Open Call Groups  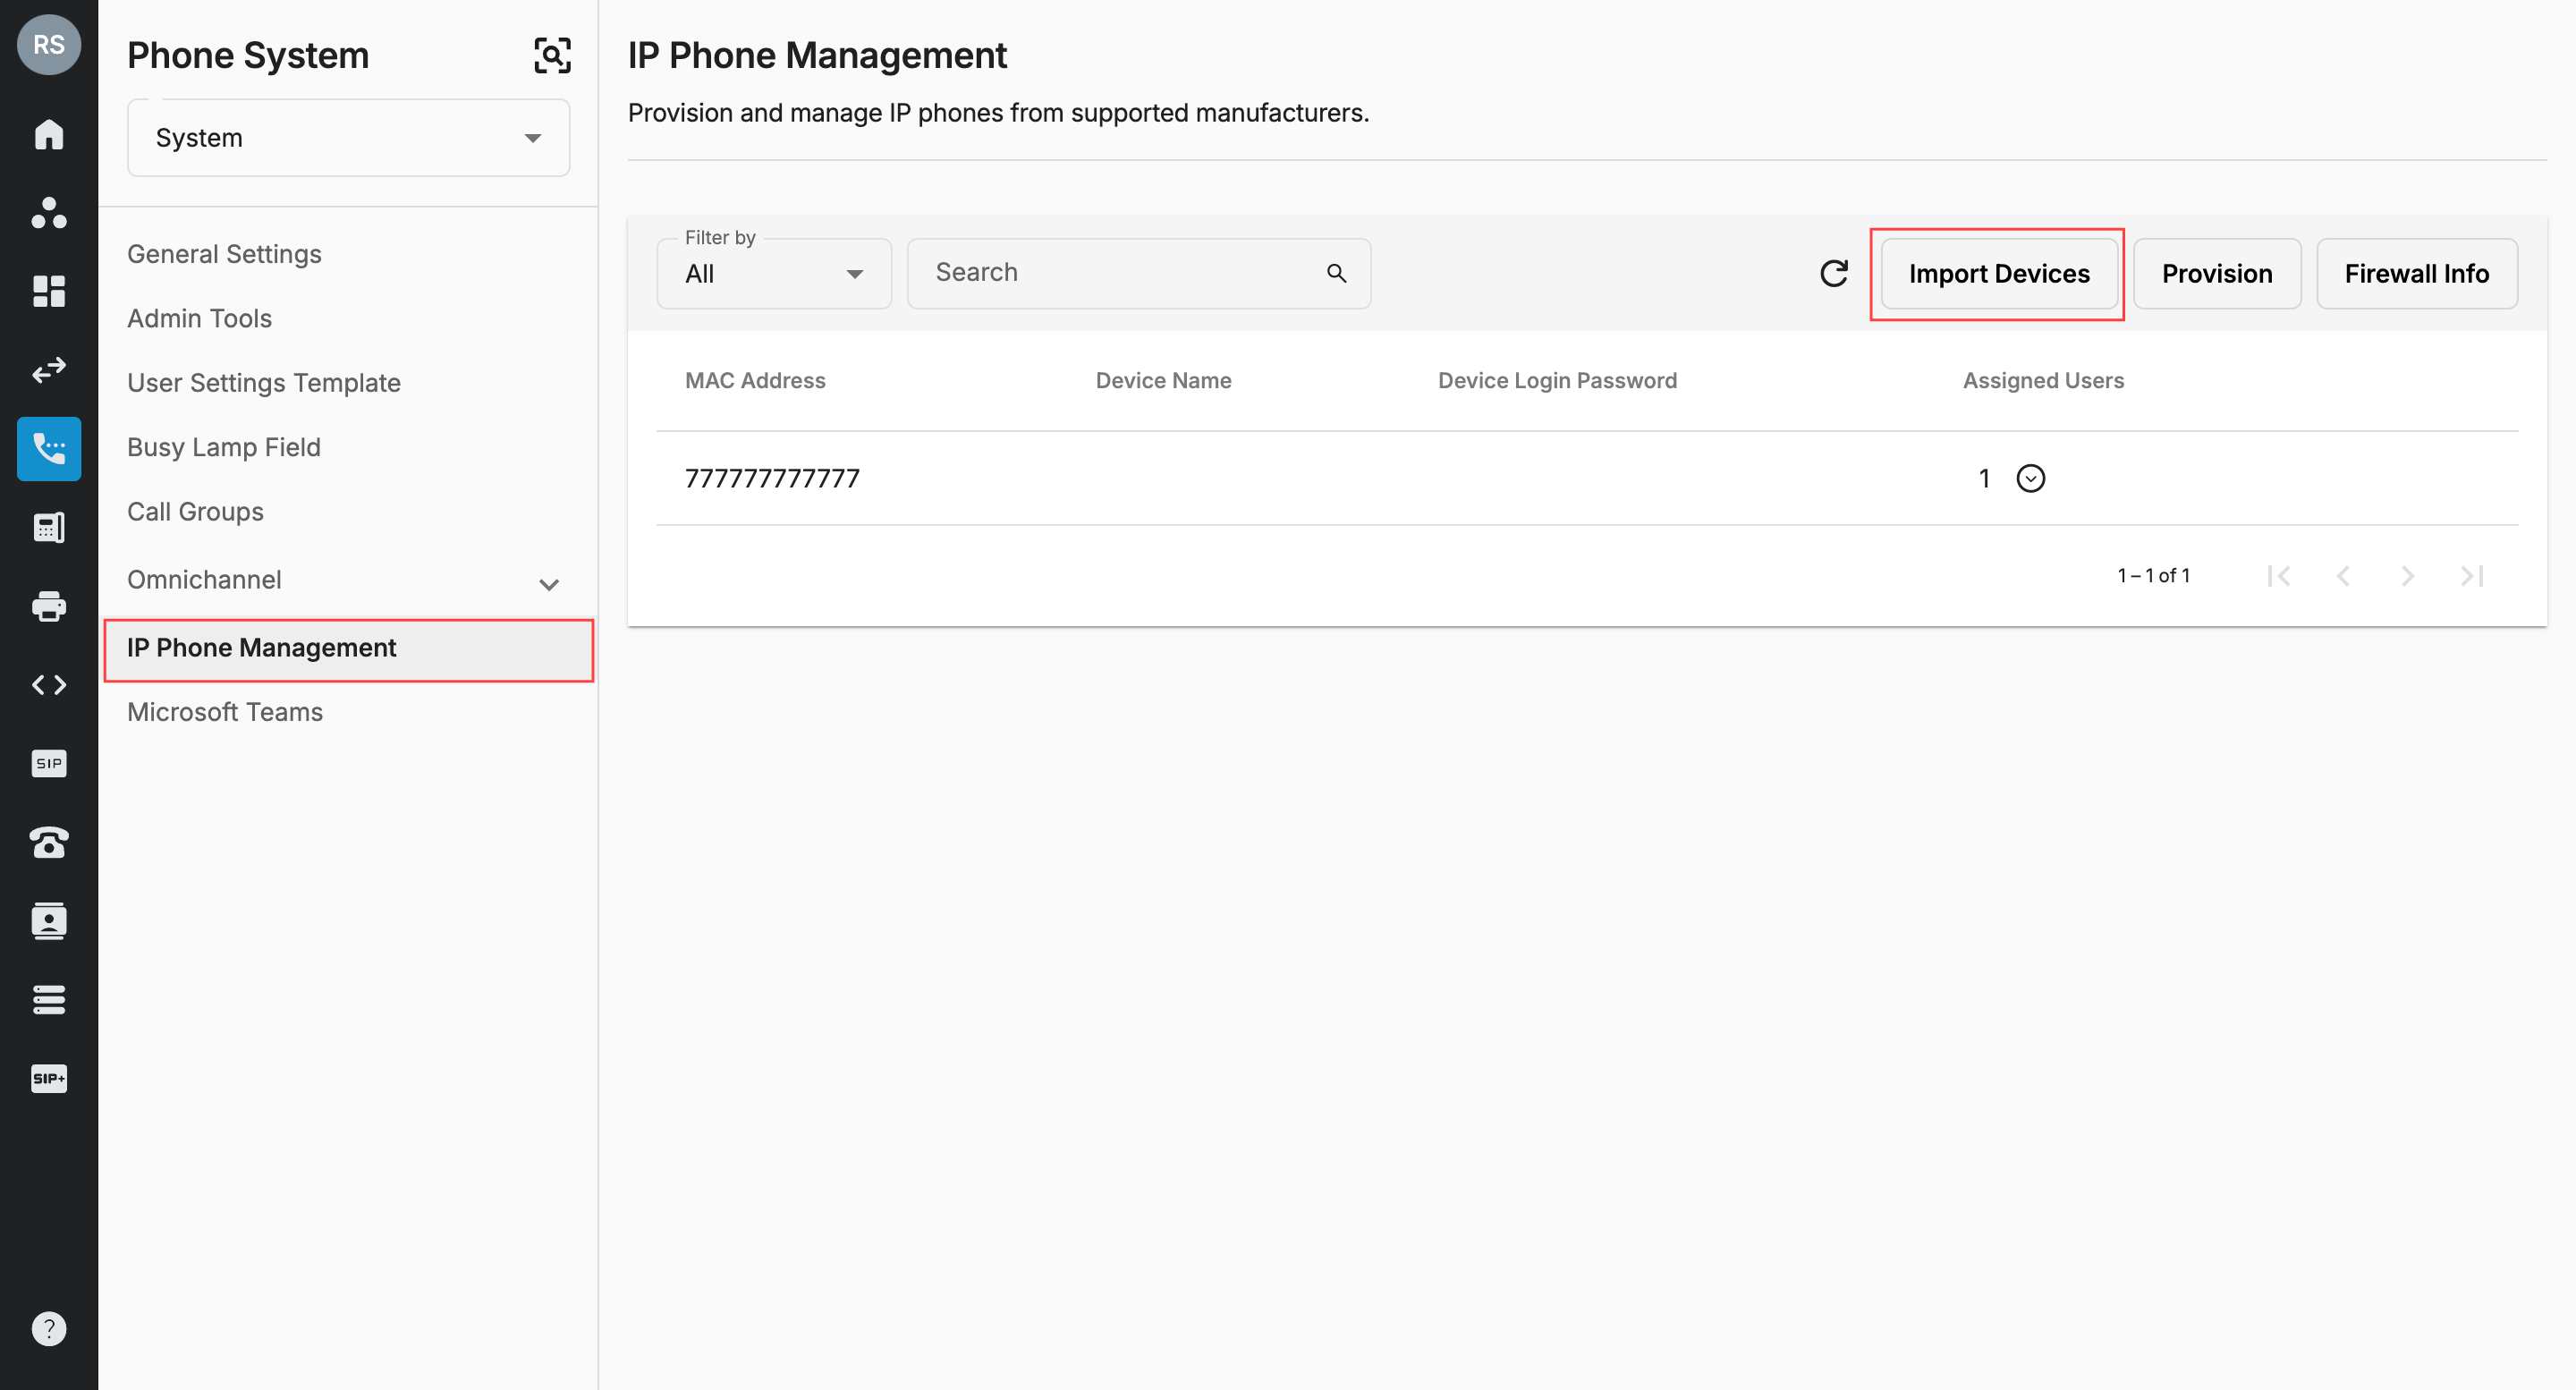195,512
